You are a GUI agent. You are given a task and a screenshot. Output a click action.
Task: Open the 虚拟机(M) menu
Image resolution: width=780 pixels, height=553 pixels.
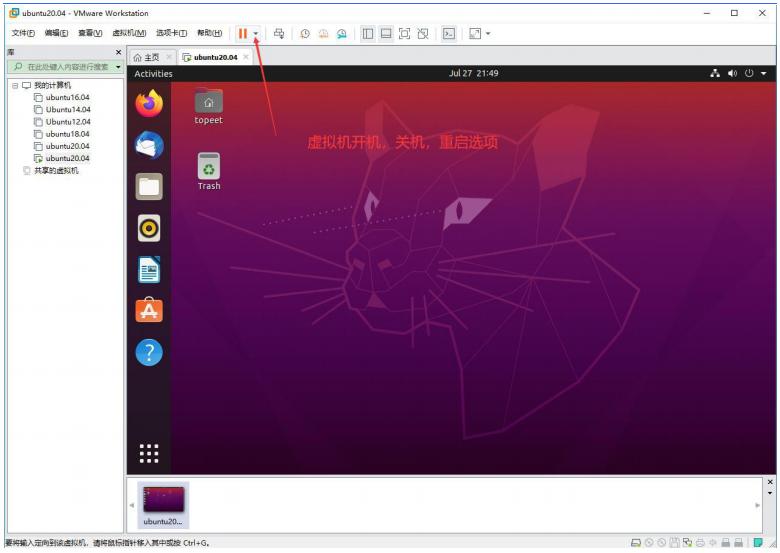click(x=129, y=33)
